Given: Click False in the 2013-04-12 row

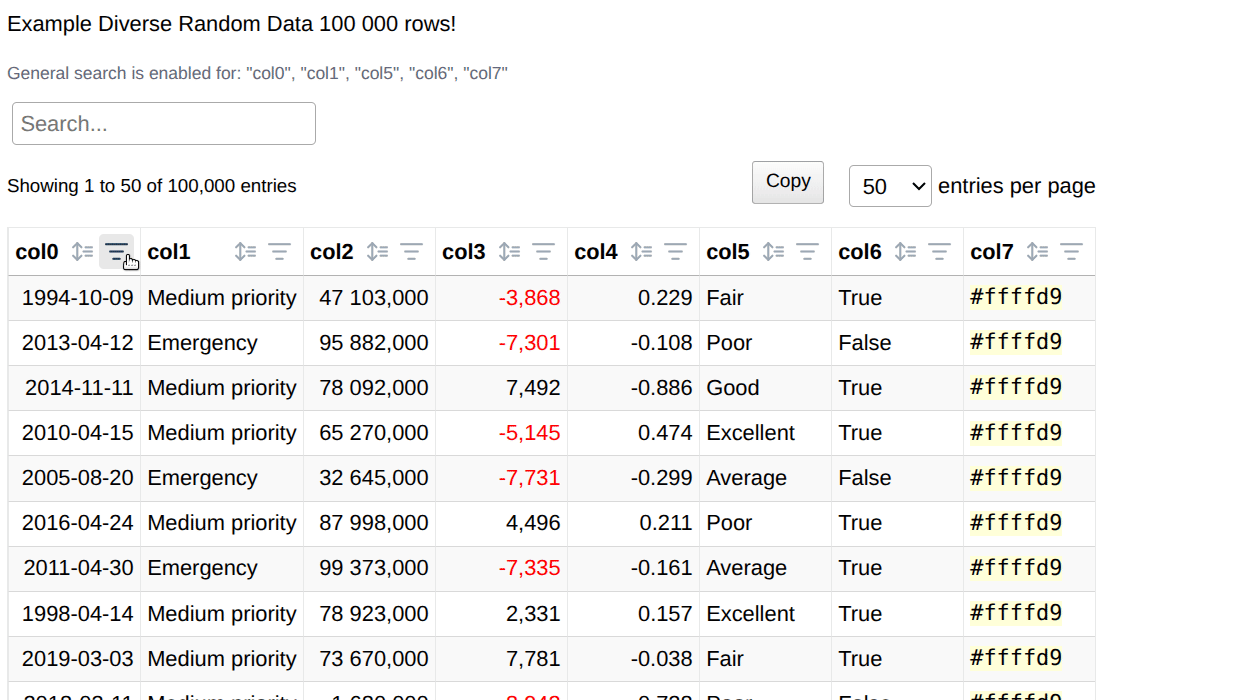Looking at the screenshot, I should 865,342.
